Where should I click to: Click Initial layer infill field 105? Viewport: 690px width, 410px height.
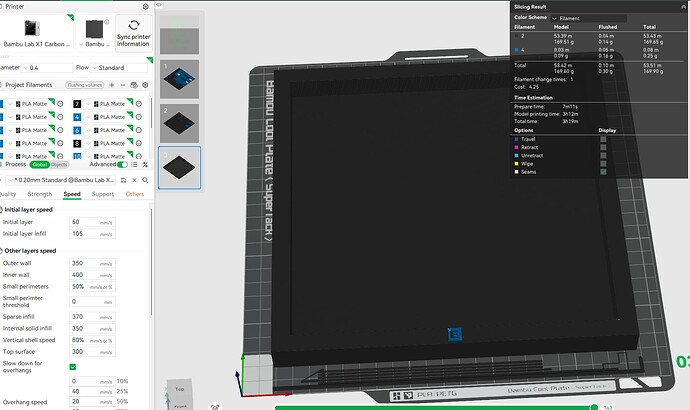click(x=92, y=234)
